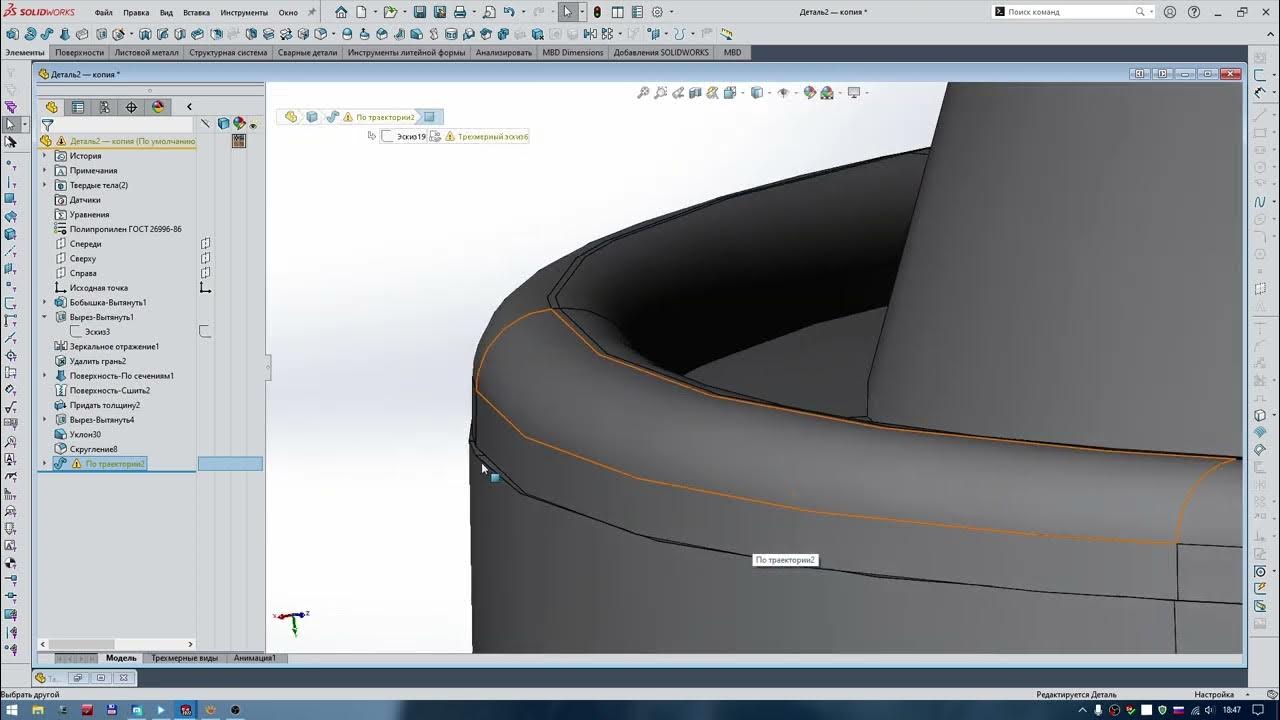
Task: Open the Вставка menu
Action: [x=197, y=13]
